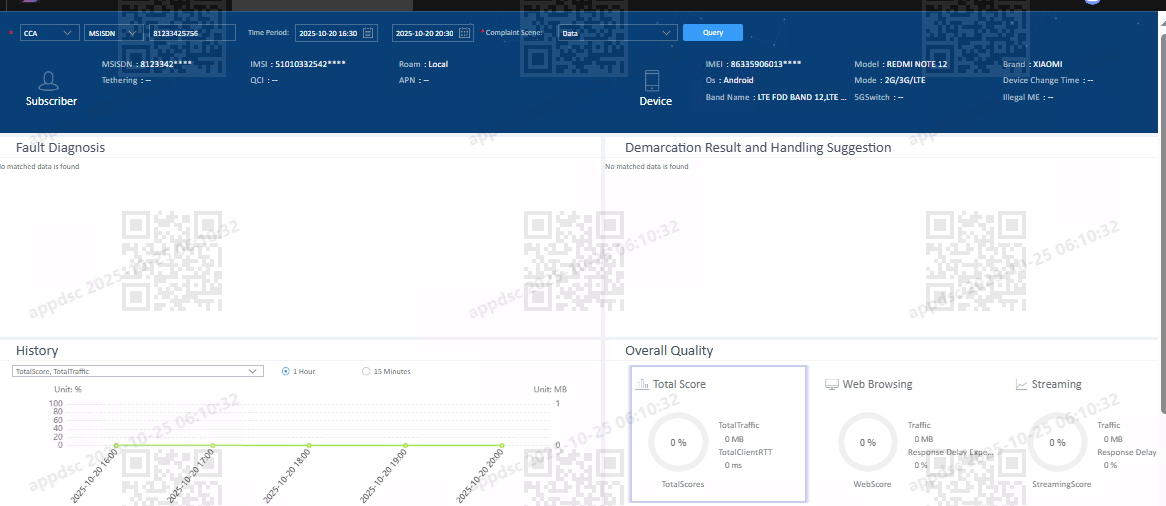The height and width of the screenshot is (506, 1166).
Task: Click the Os value Android
Action: pos(739,80)
